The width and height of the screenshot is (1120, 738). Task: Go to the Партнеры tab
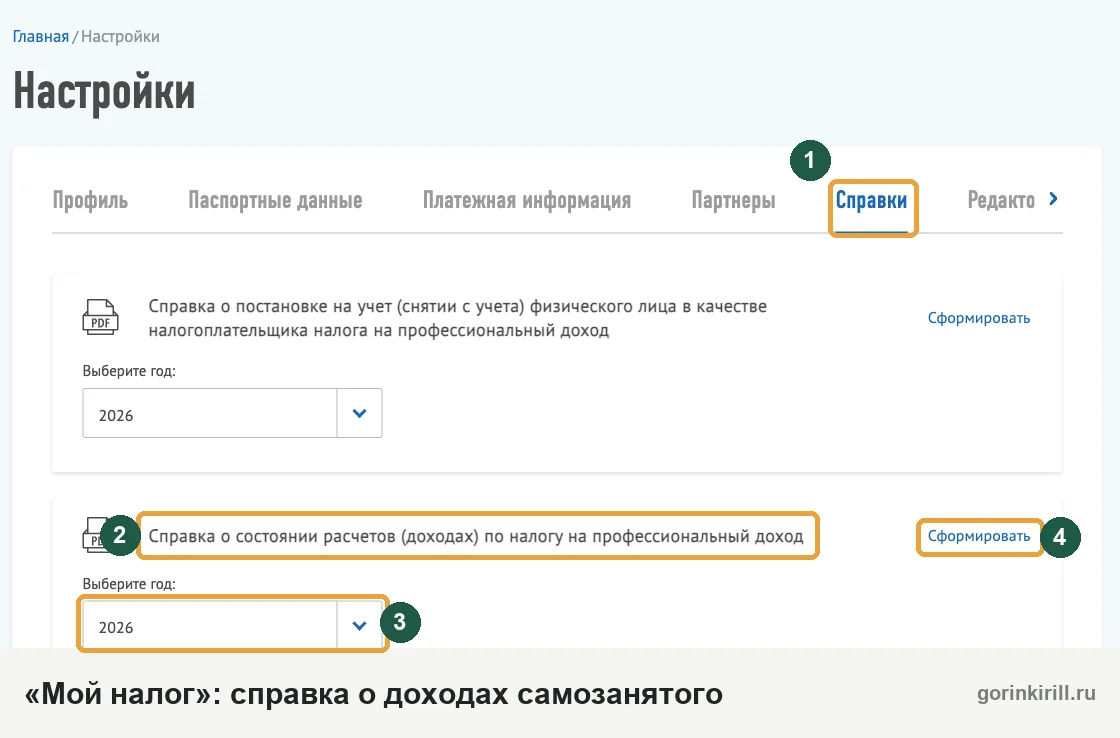click(733, 201)
